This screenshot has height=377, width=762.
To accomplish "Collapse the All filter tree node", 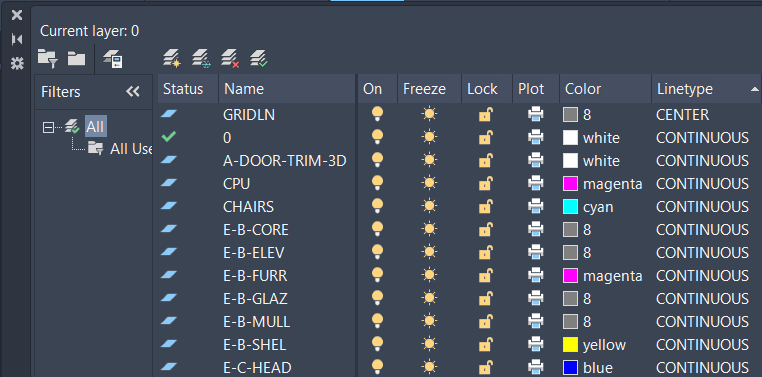I will coord(48,127).
